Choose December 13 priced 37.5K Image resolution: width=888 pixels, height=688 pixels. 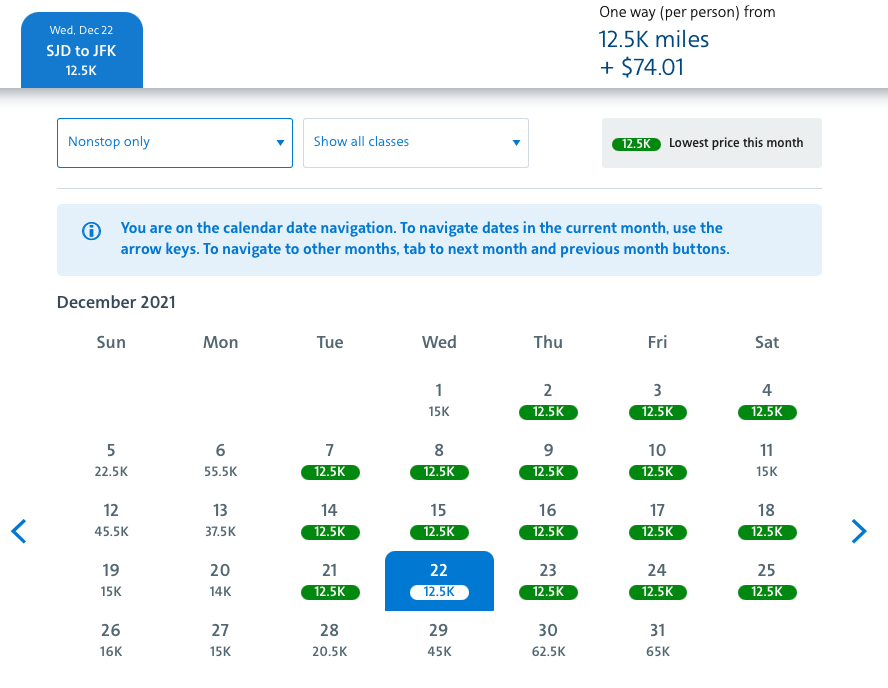[x=220, y=520]
